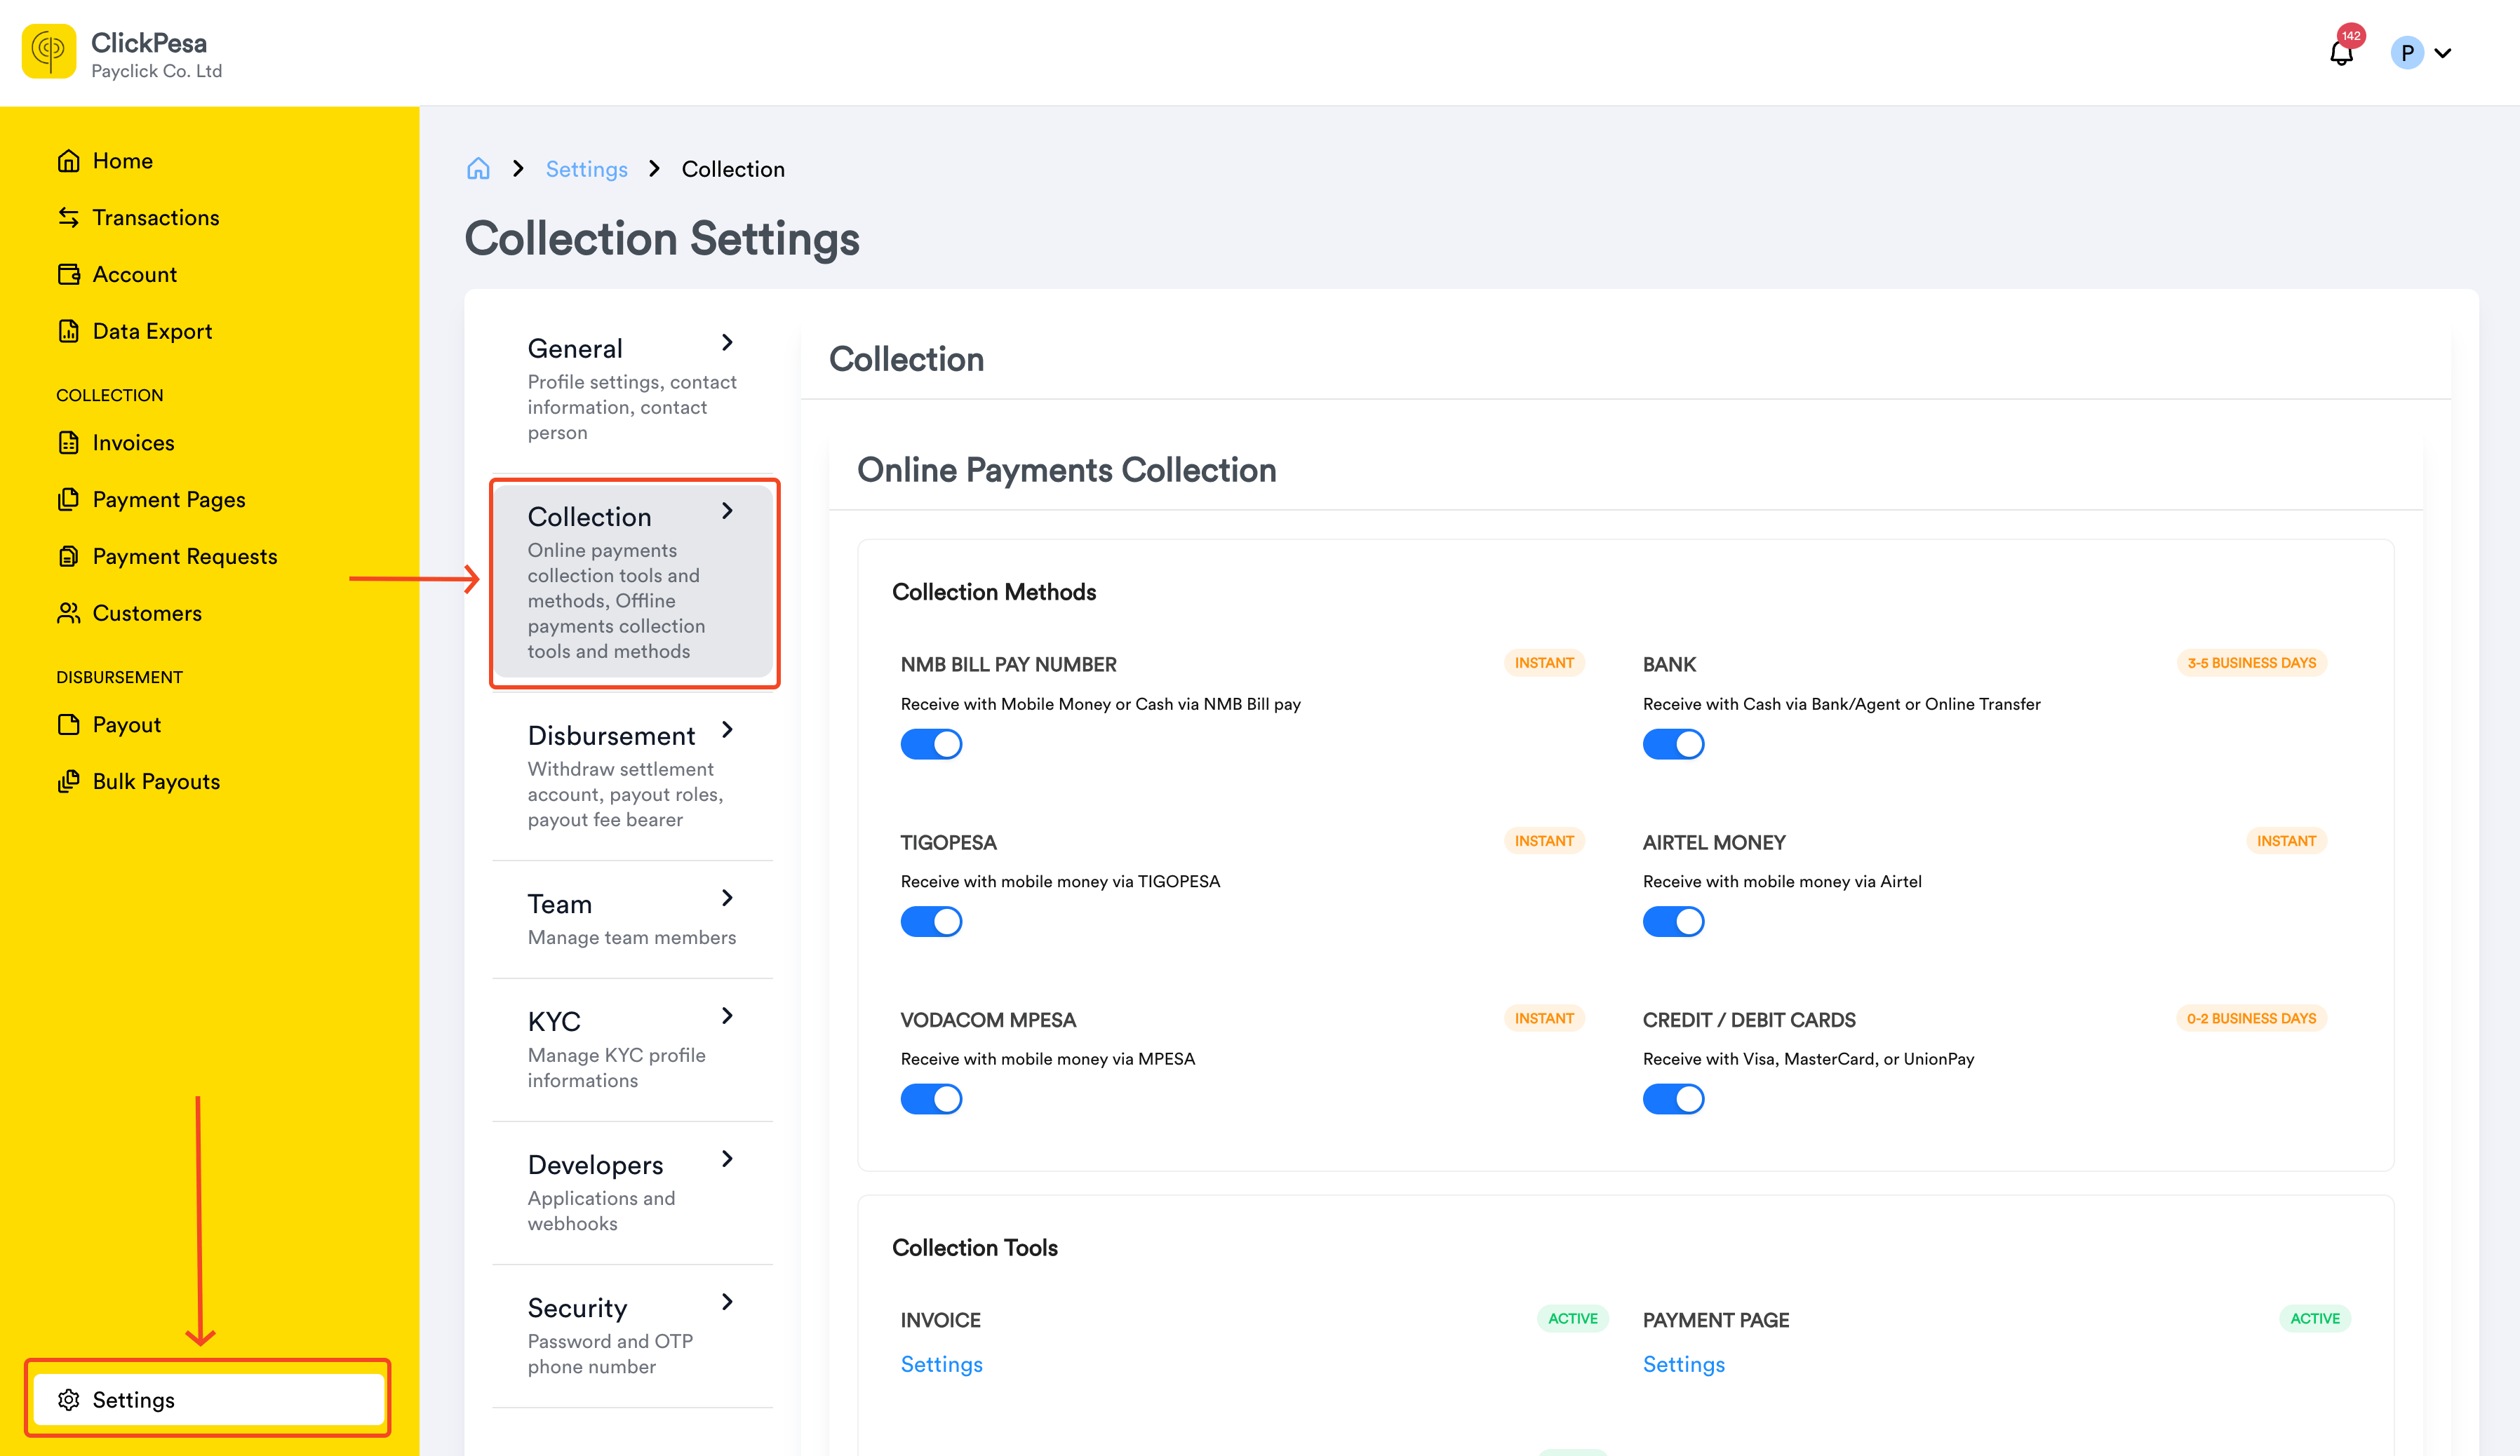
Task: Click 3-5 BUSINESS DAYS badge
Action: [2251, 663]
